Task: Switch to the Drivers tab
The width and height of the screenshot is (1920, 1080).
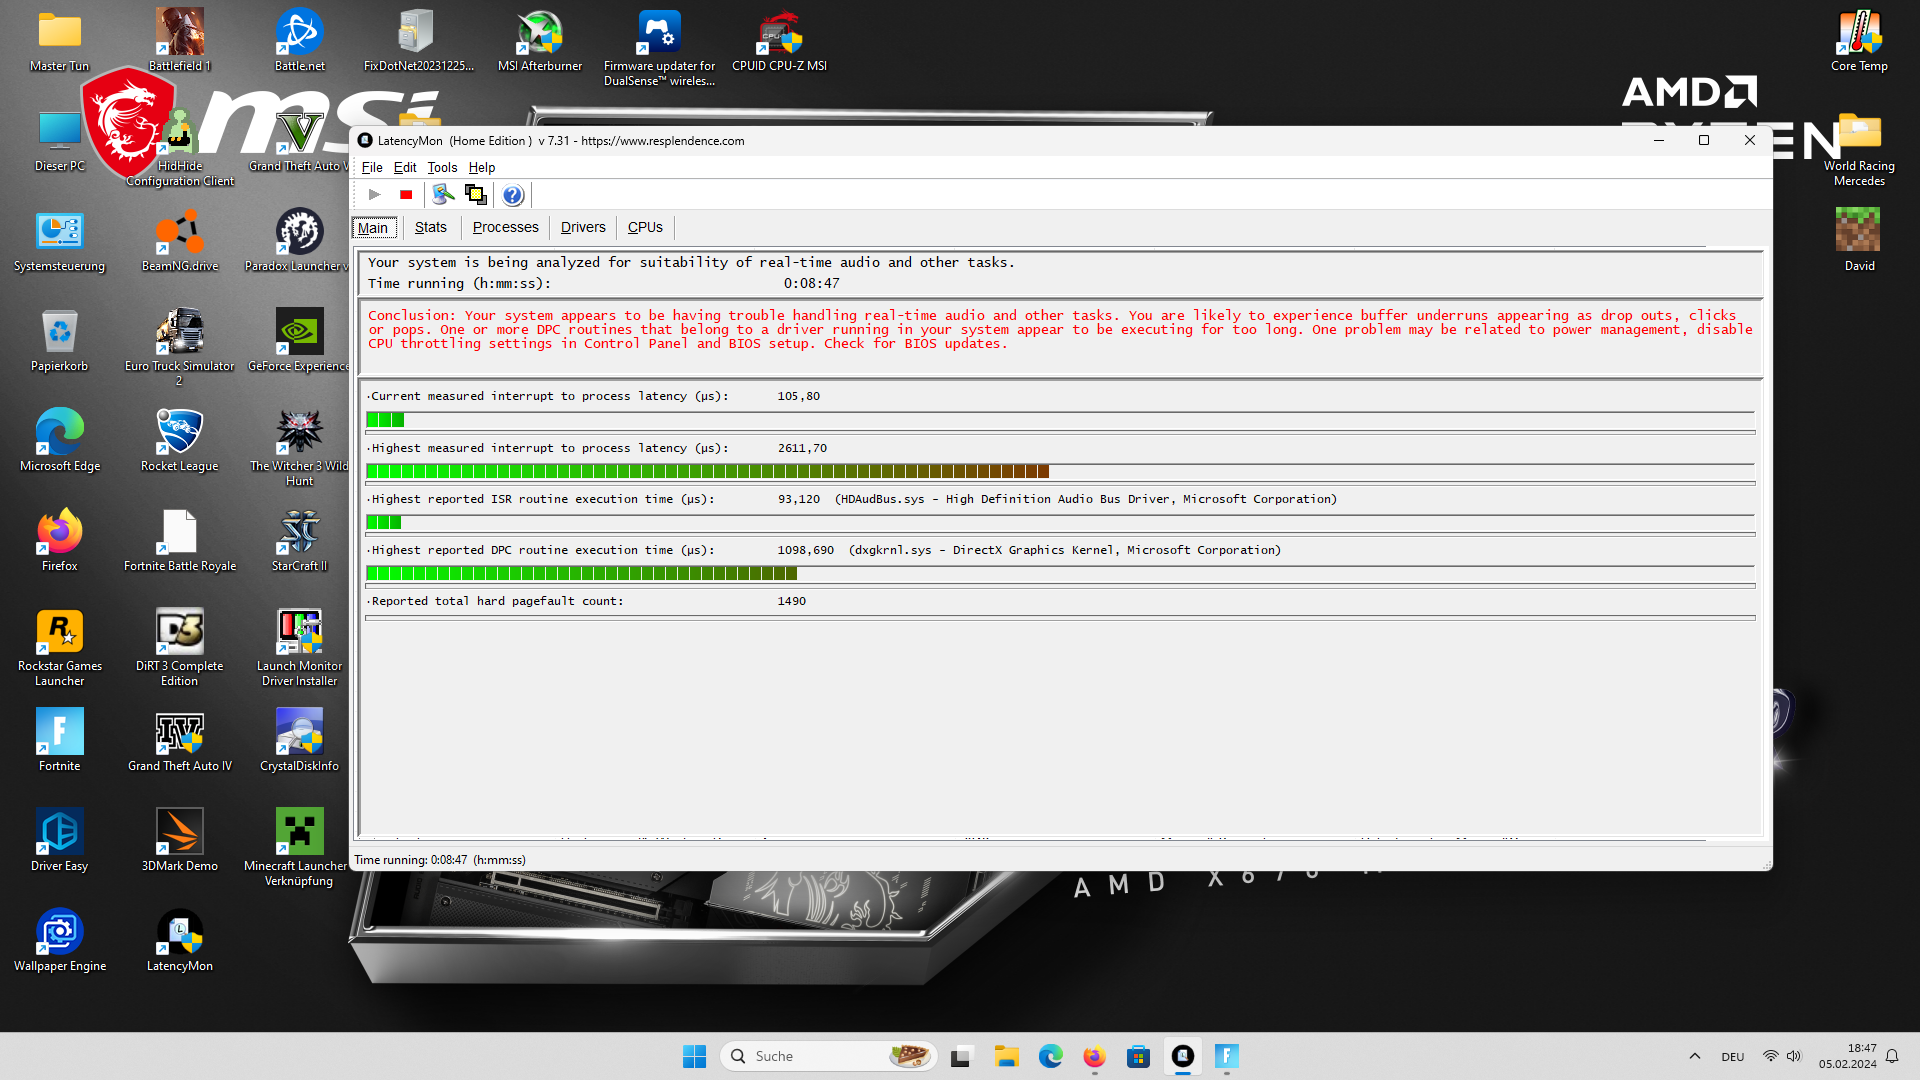Action: coord(583,228)
